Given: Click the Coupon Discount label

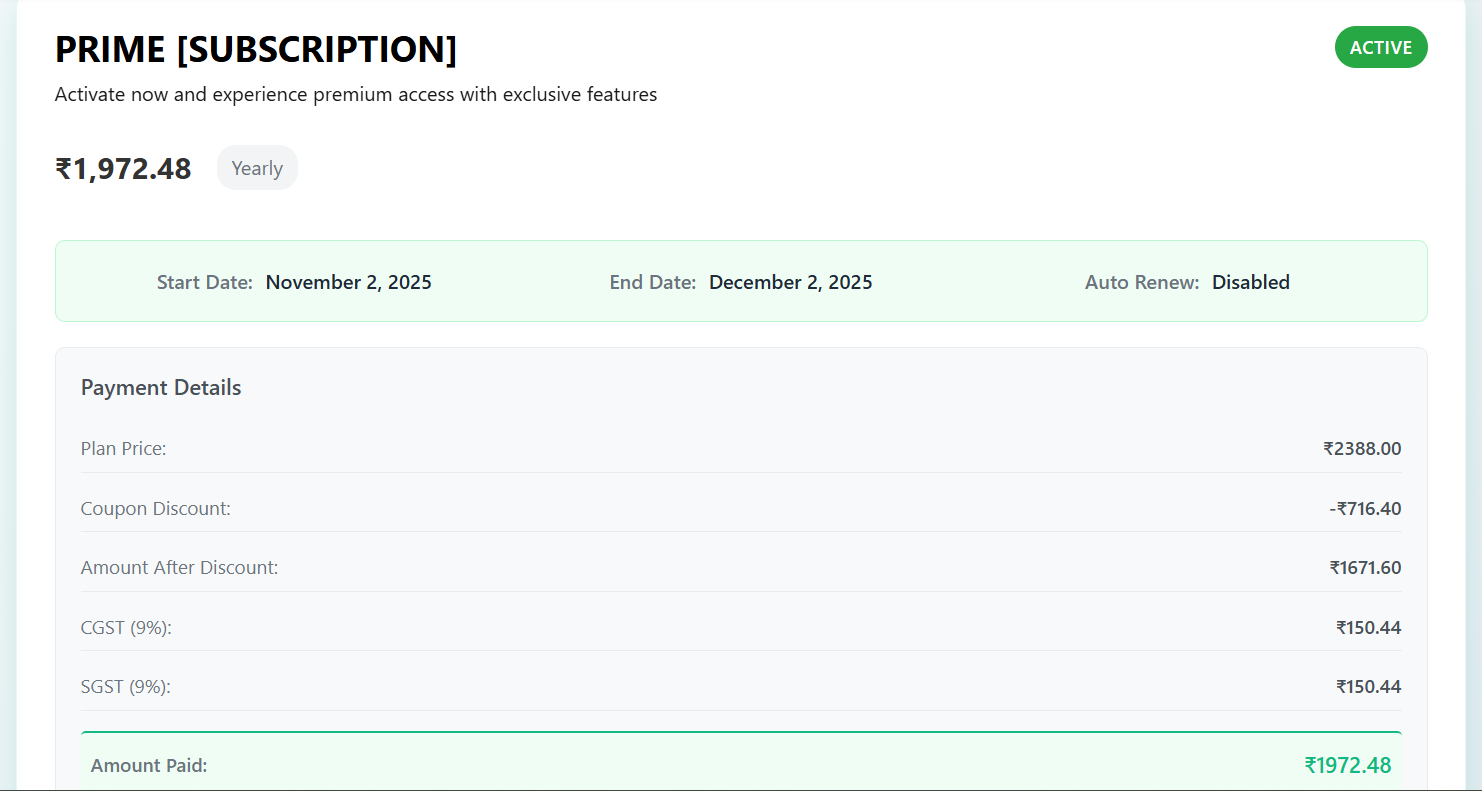Looking at the screenshot, I should point(155,508).
